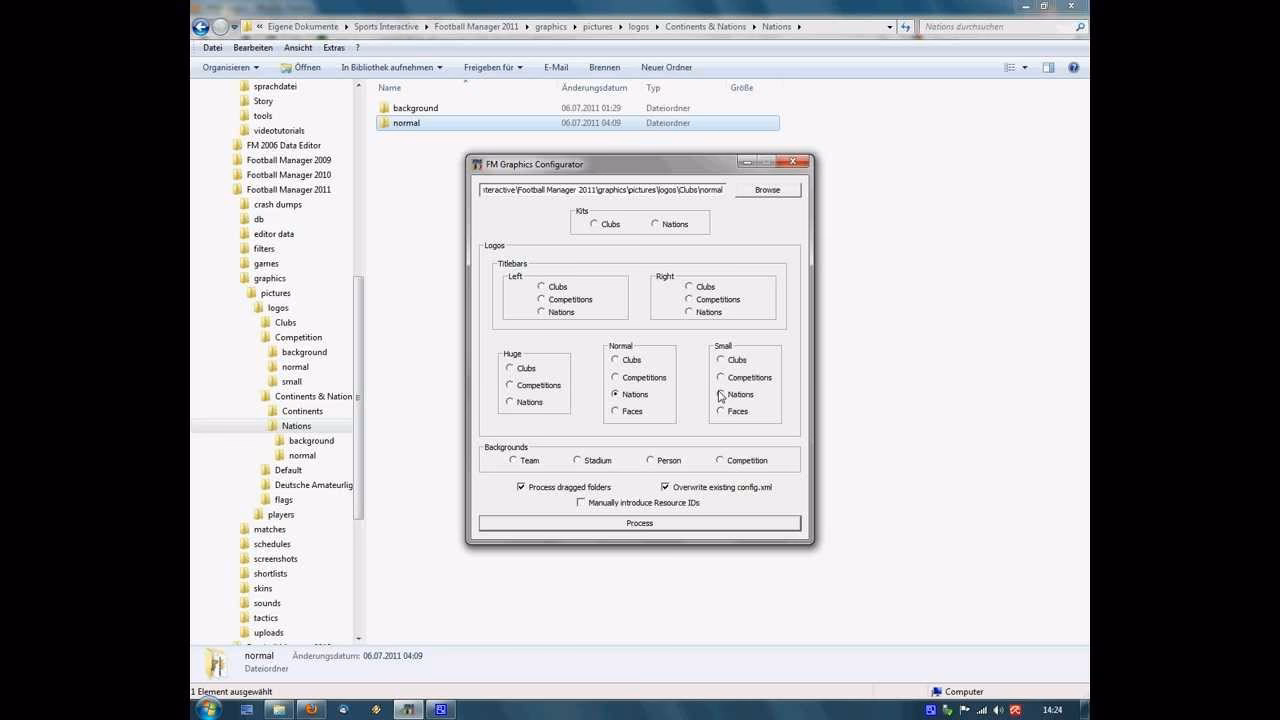
Task: Adjust volume via the speaker tray icon
Action: point(998,711)
